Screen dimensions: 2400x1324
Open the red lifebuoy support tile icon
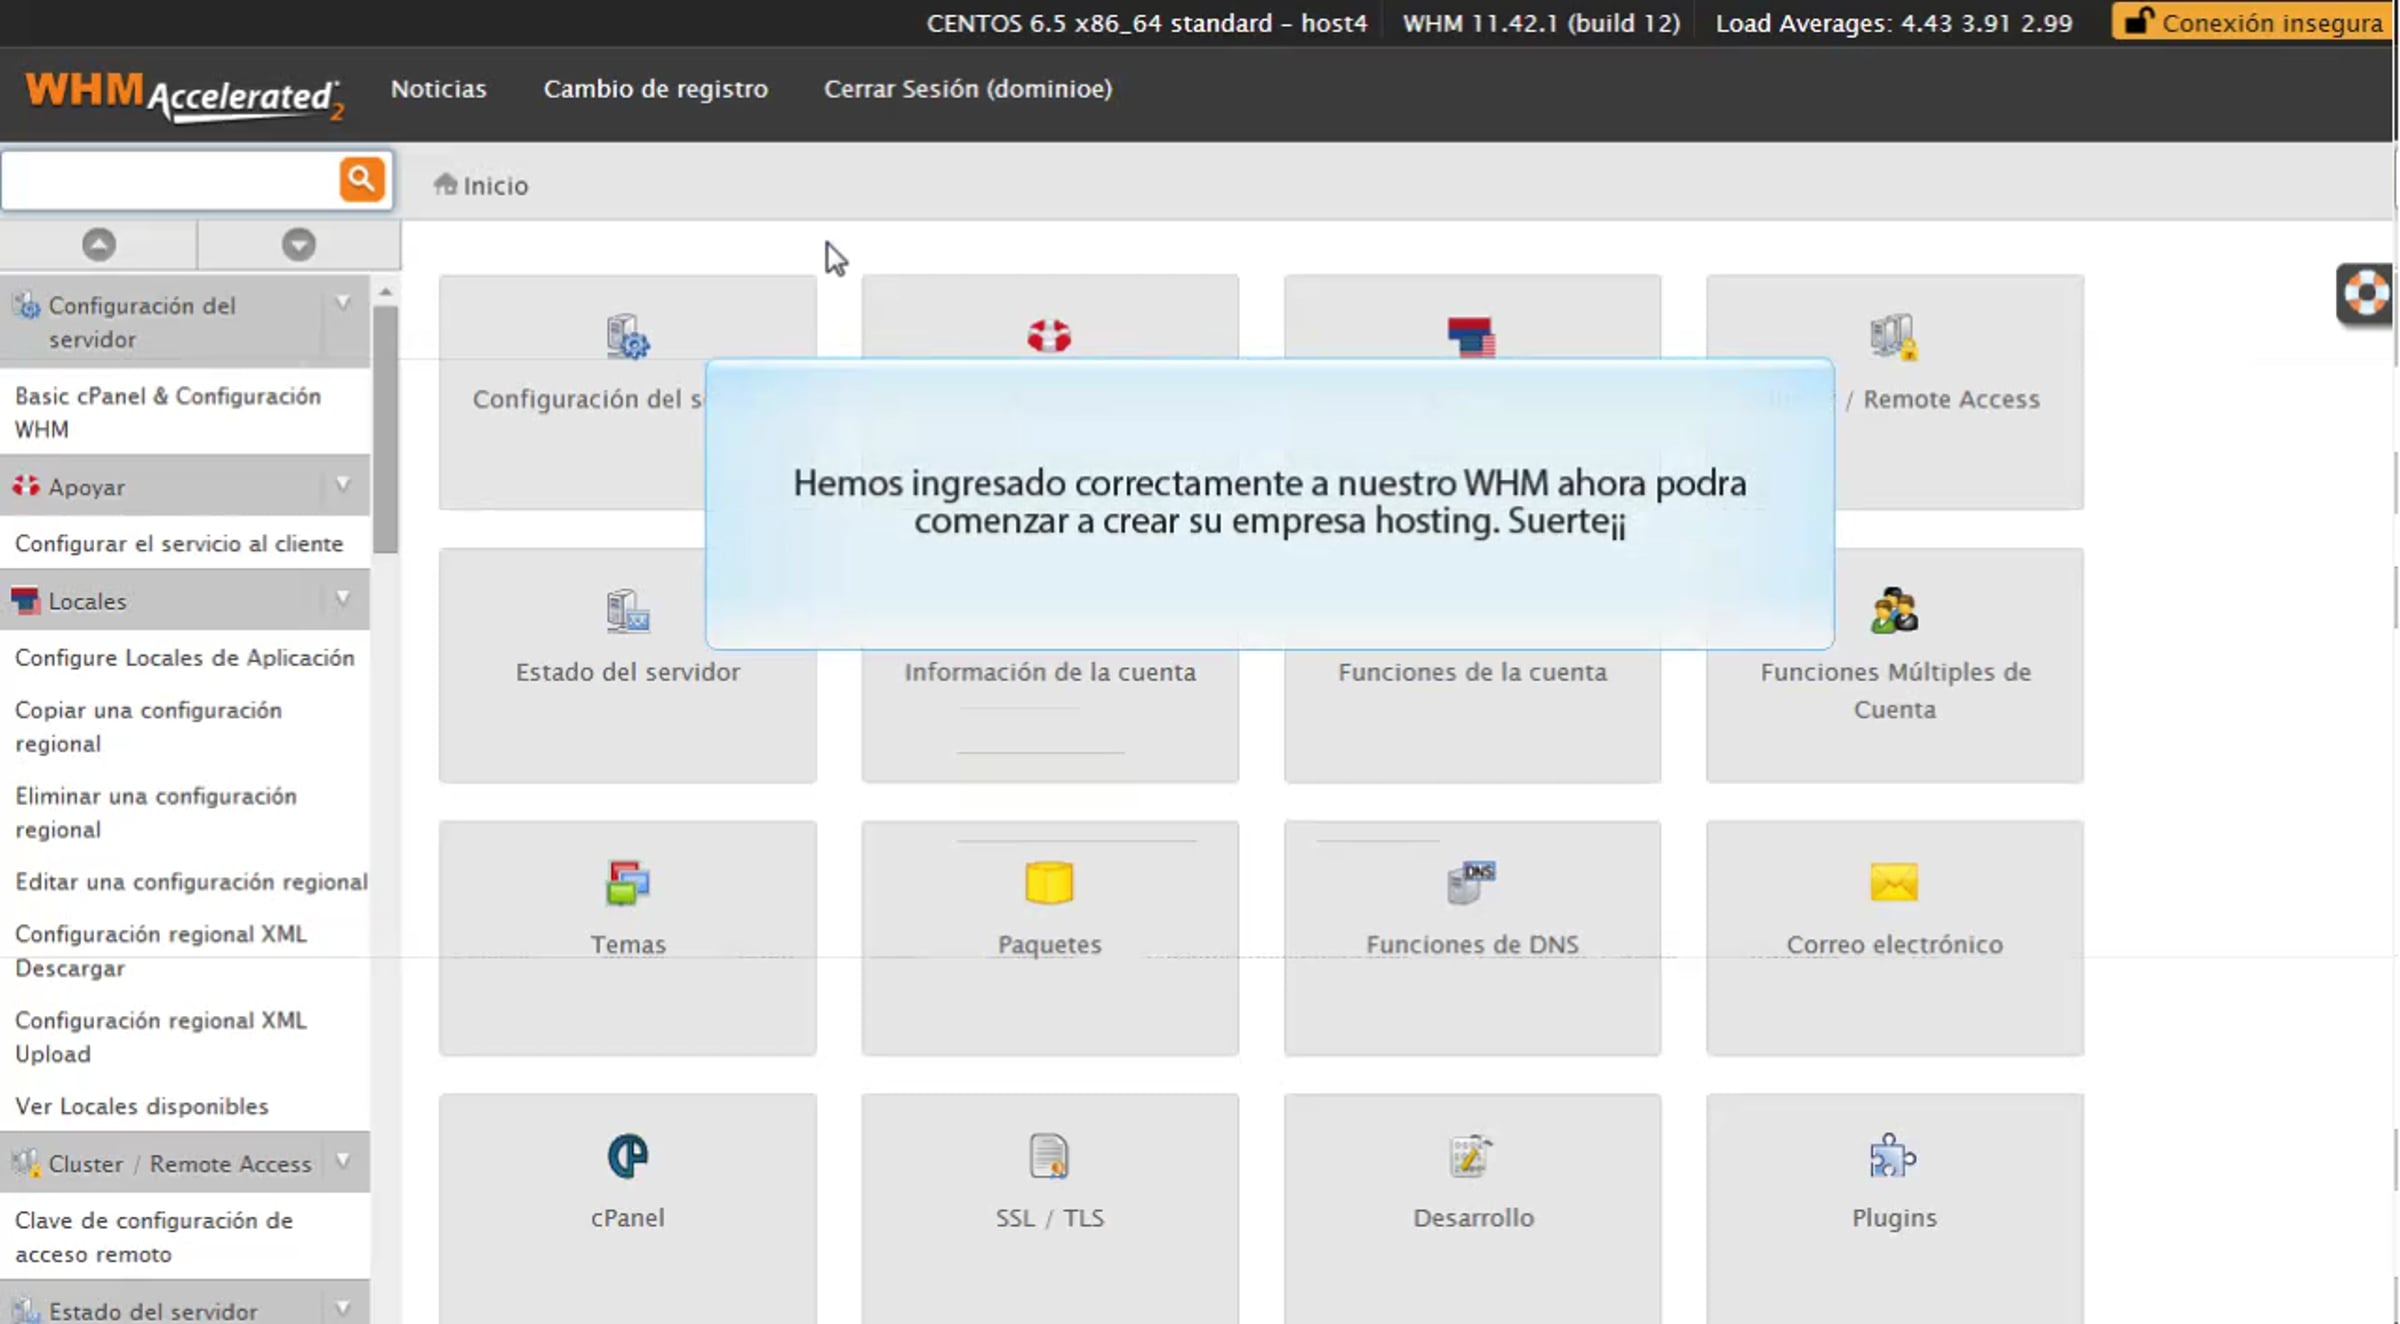tap(1049, 335)
